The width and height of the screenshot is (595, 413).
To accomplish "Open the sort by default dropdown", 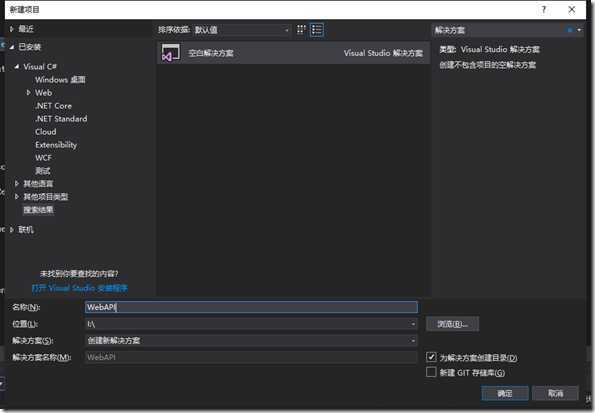I will 242,30.
